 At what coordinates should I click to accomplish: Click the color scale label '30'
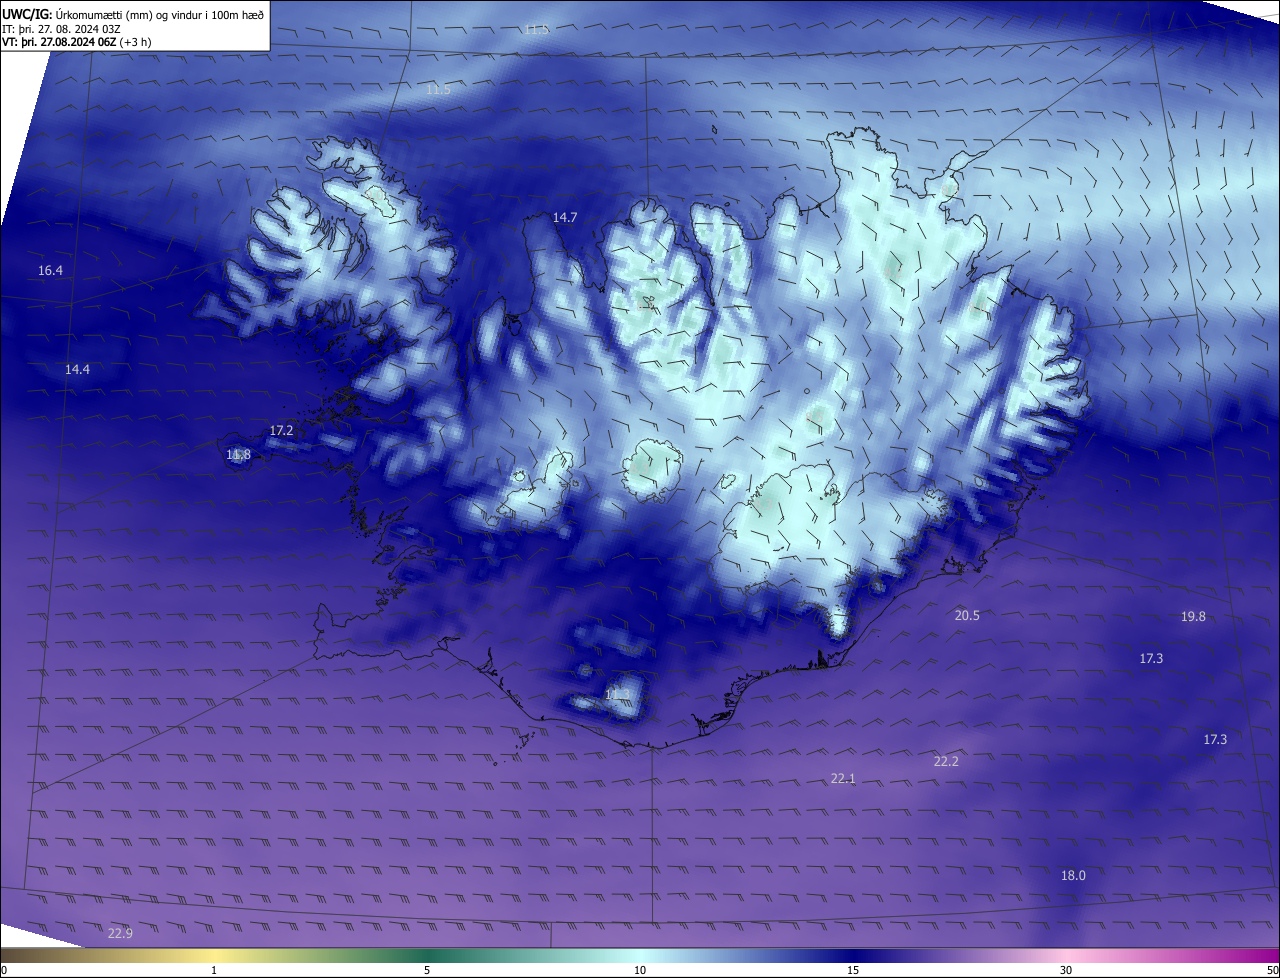pos(1066,971)
